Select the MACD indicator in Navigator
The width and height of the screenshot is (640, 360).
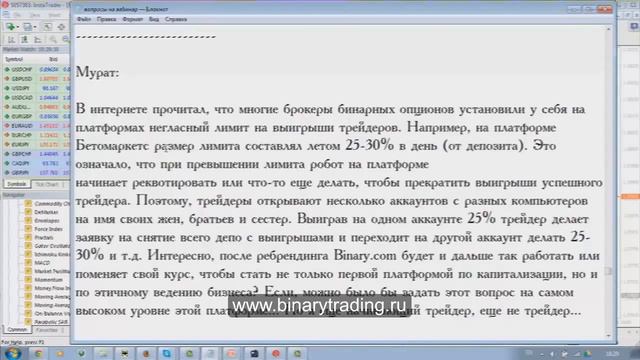[42, 263]
